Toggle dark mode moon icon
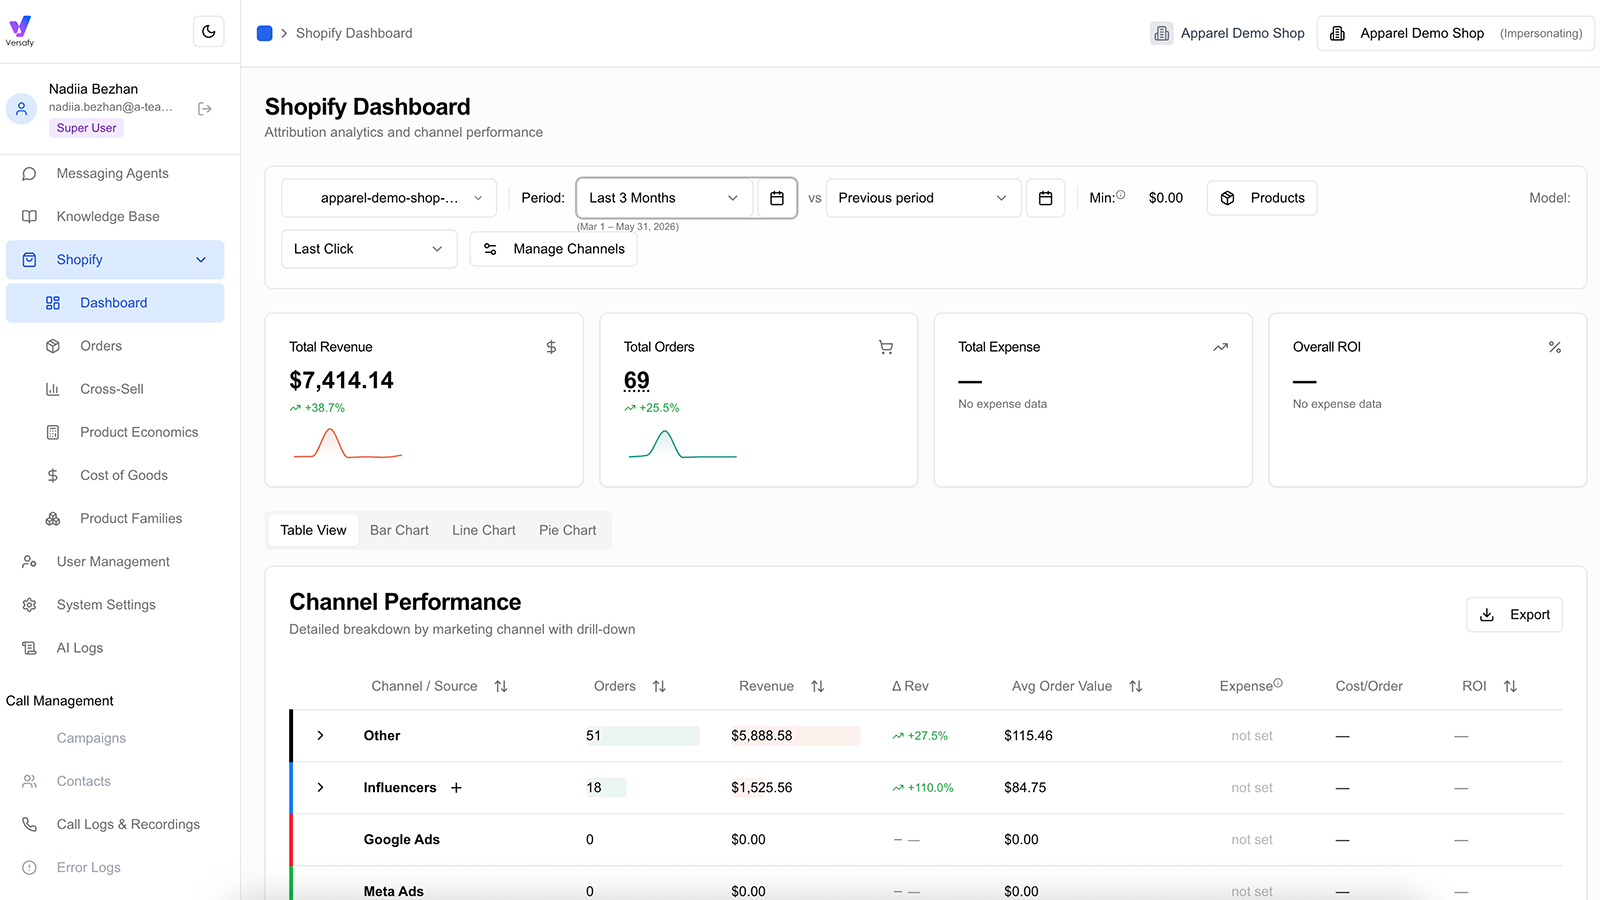 click(208, 32)
